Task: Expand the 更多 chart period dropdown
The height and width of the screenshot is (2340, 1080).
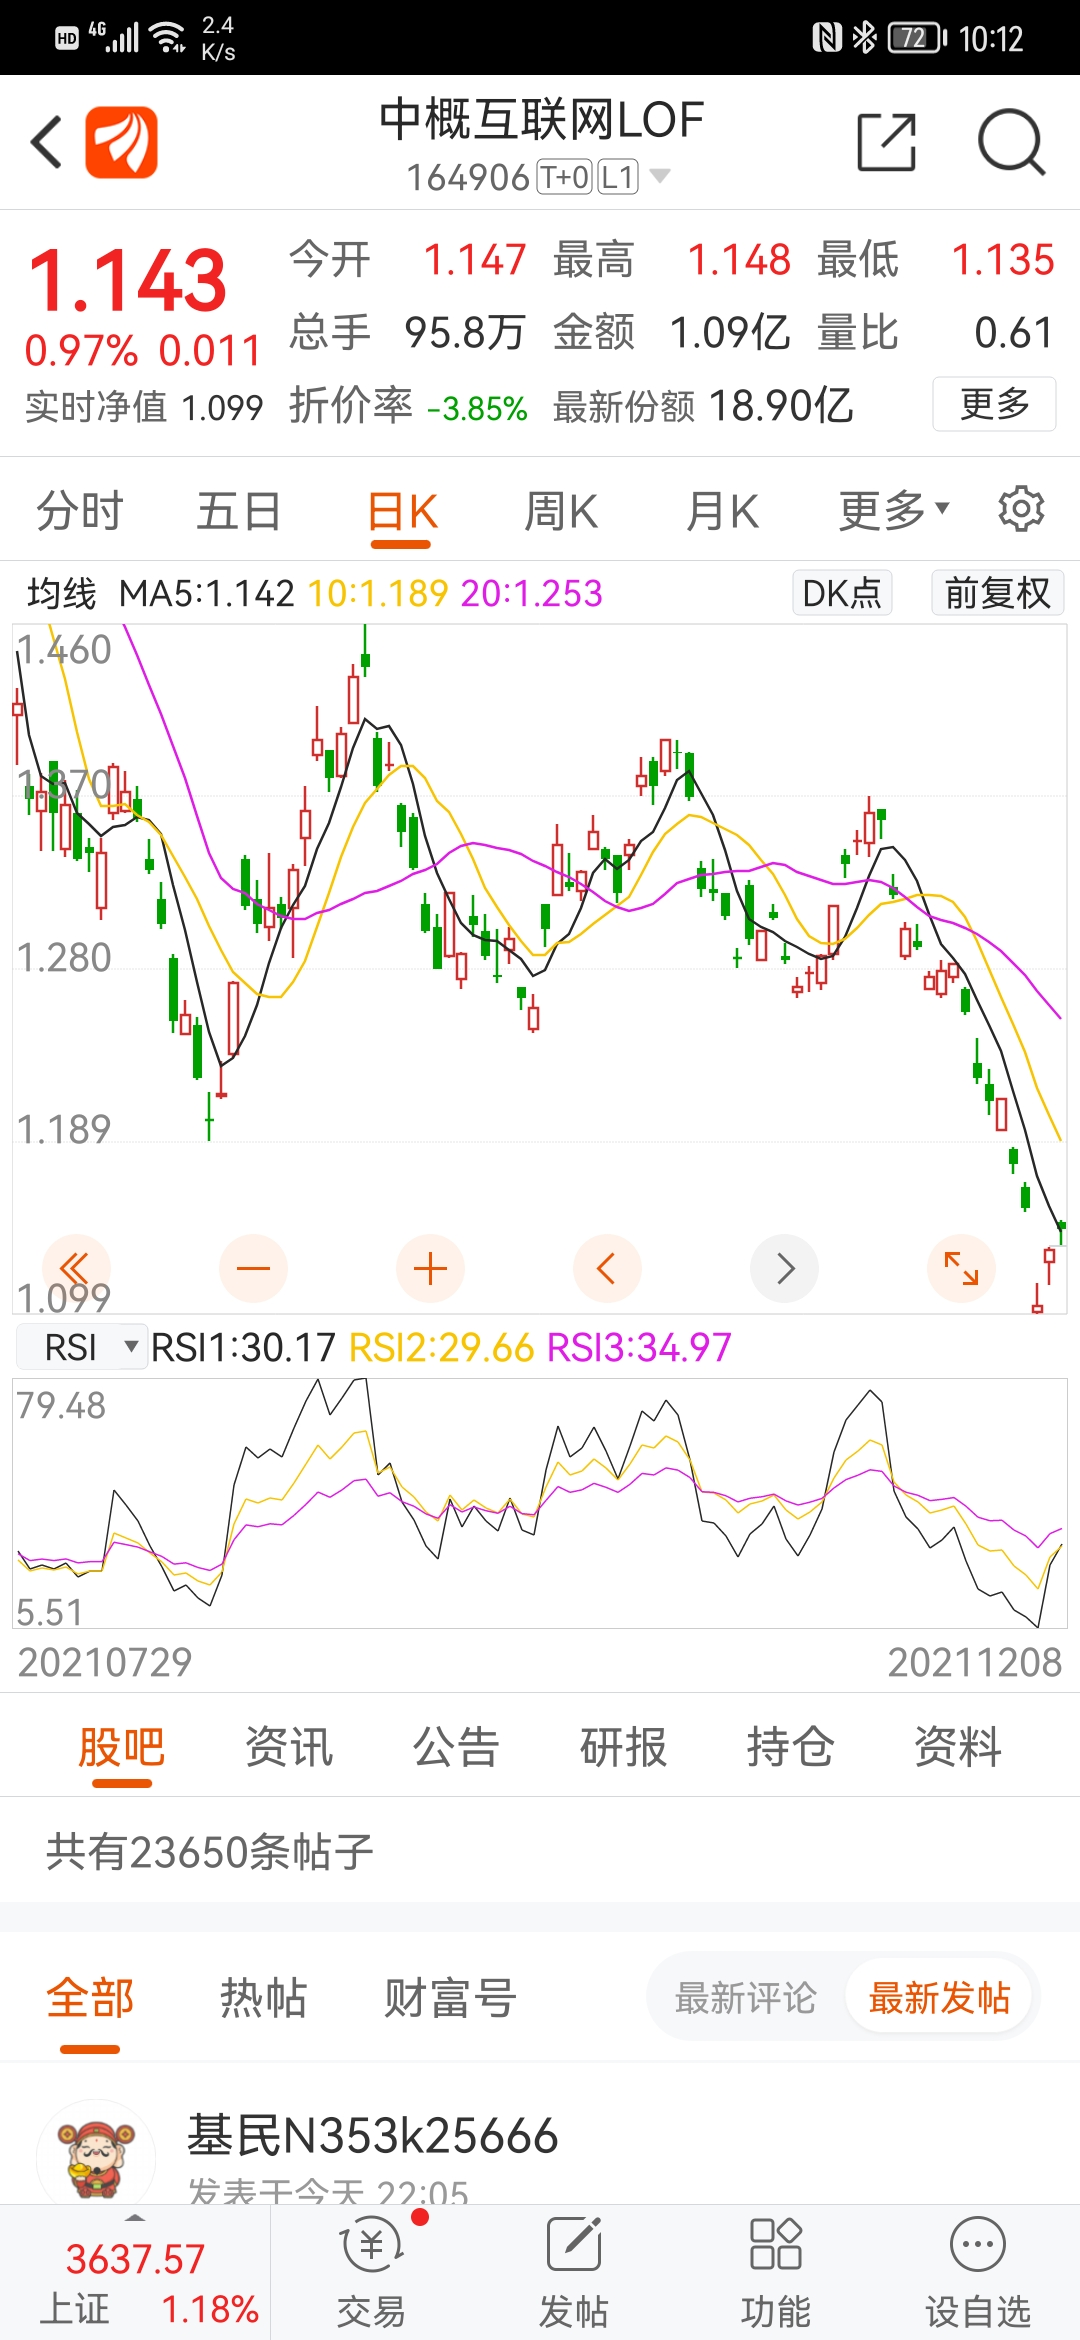Action: click(x=893, y=511)
